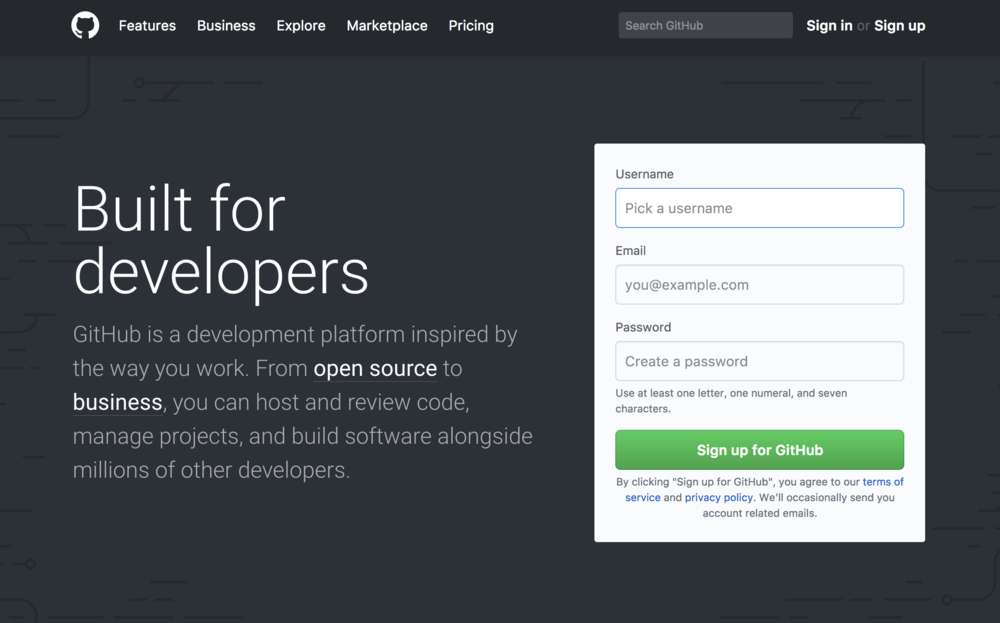Follow the open source link

point(375,369)
